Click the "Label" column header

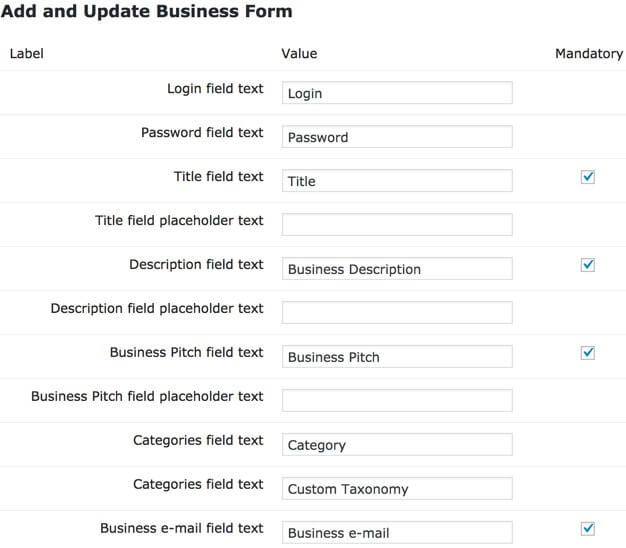[27, 54]
